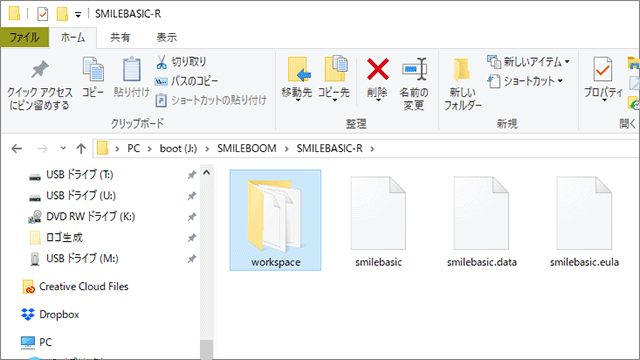The height and width of the screenshot is (360, 640).
Task: Open the File (ファイル) tab
Action: [24, 38]
